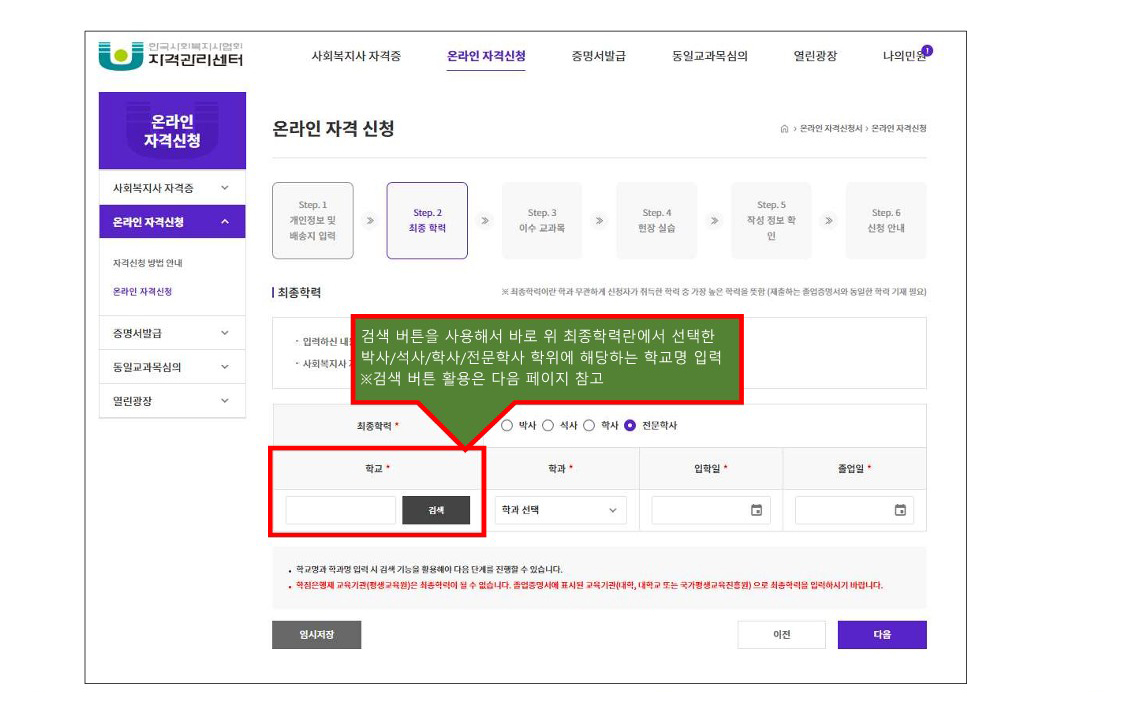The height and width of the screenshot is (714, 1123).
Task: Go to Step 4 현장 실습
Action: click(x=657, y=221)
